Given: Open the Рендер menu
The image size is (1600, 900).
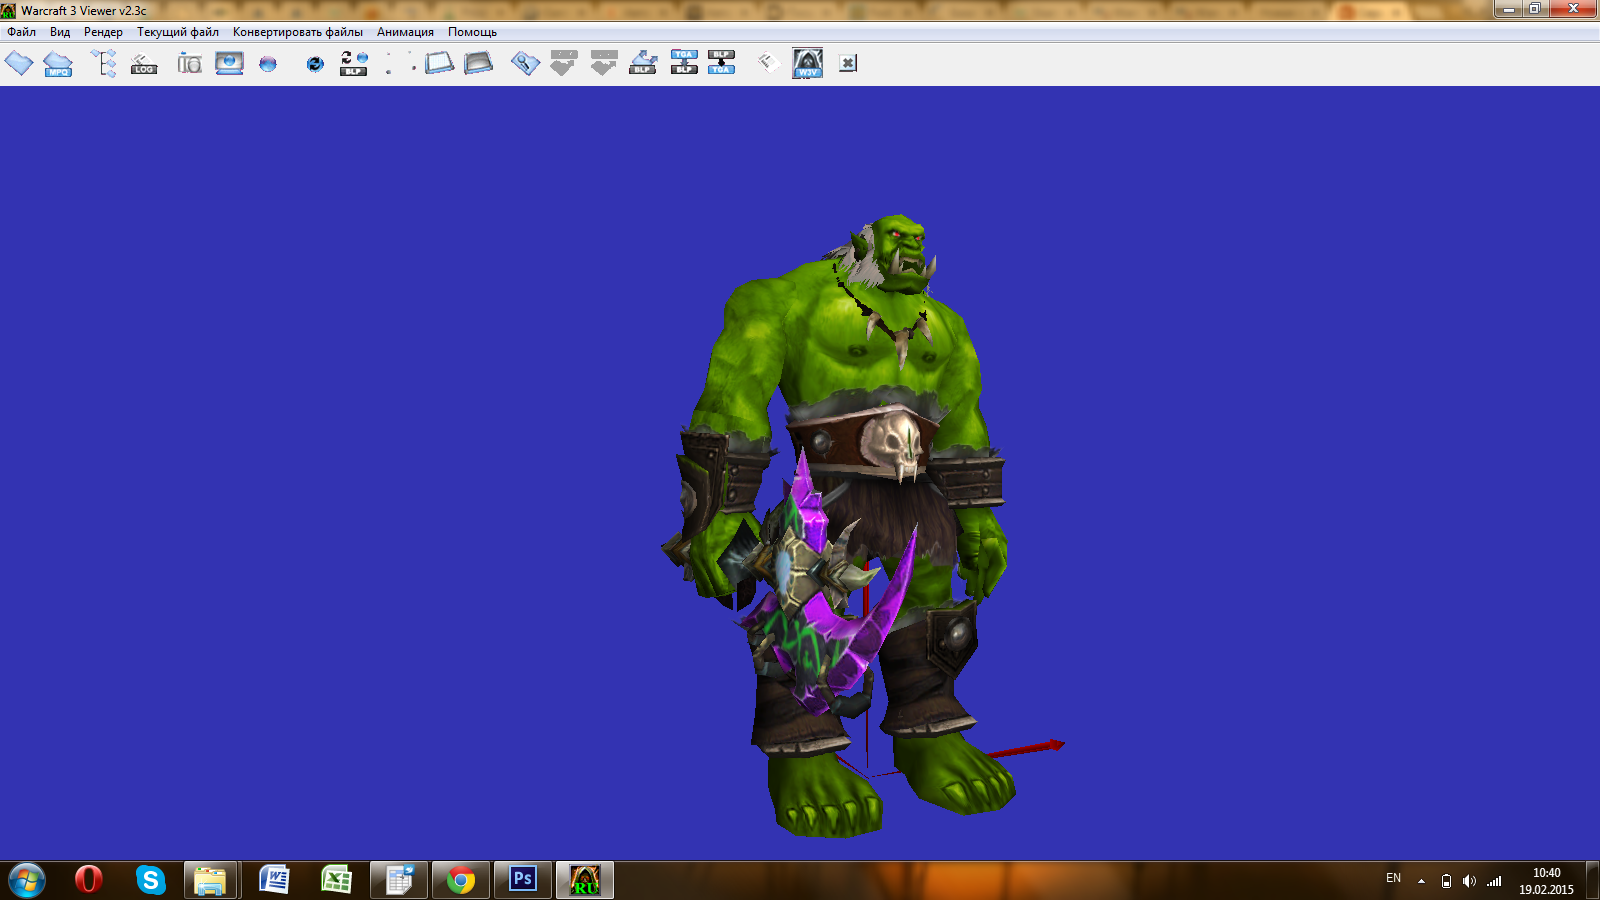Looking at the screenshot, I should (x=103, y=32).
